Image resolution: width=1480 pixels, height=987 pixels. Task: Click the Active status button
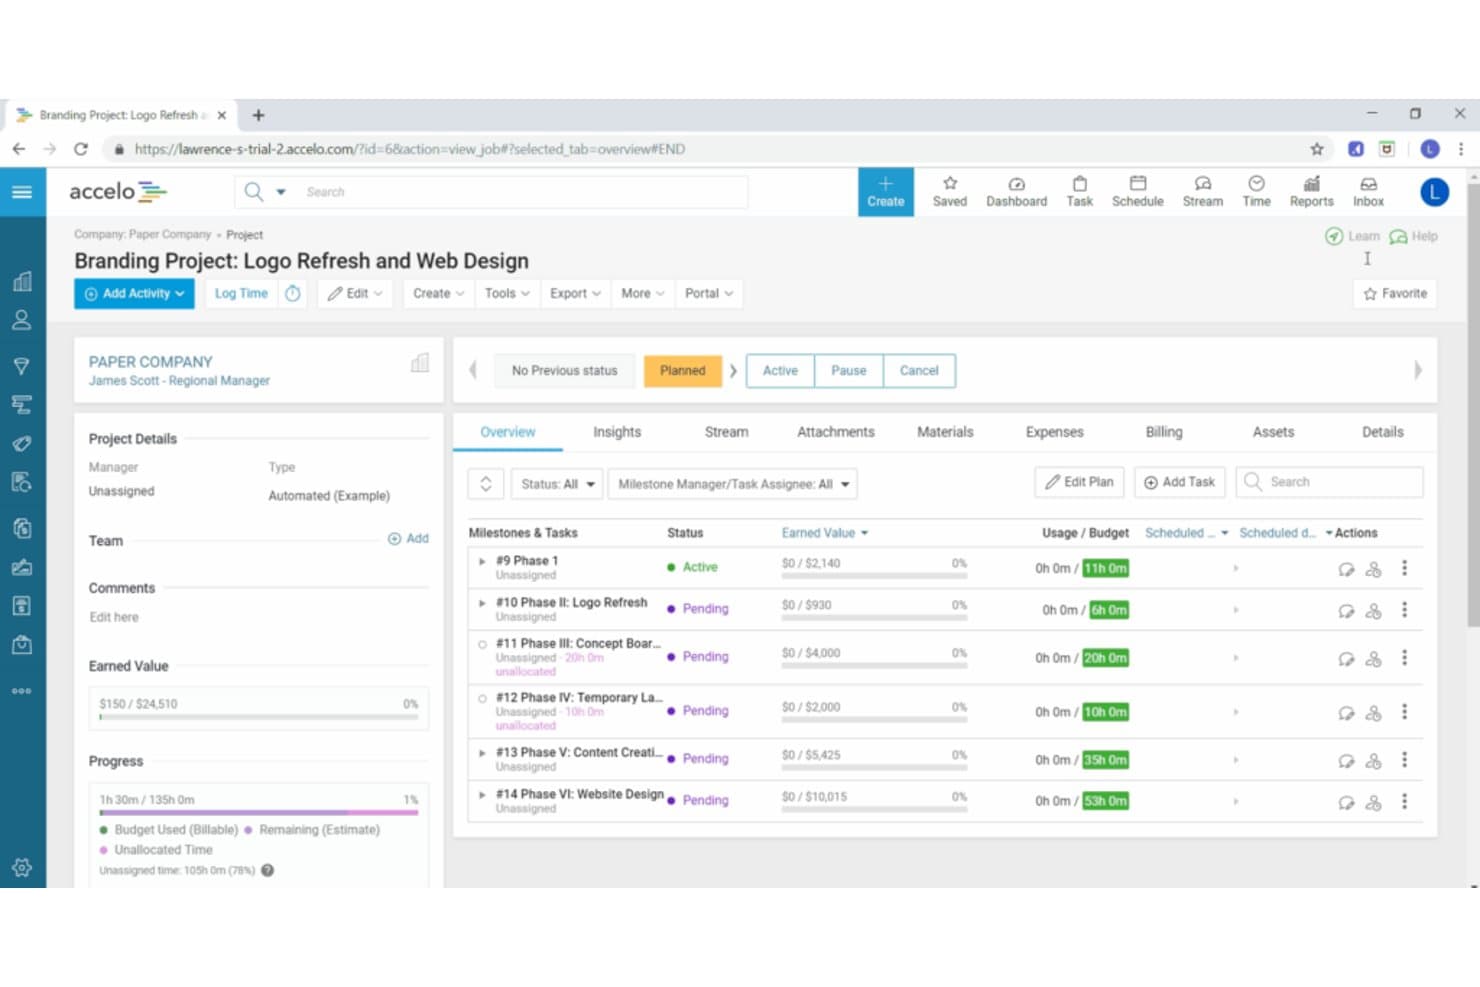tap(780, 370)
